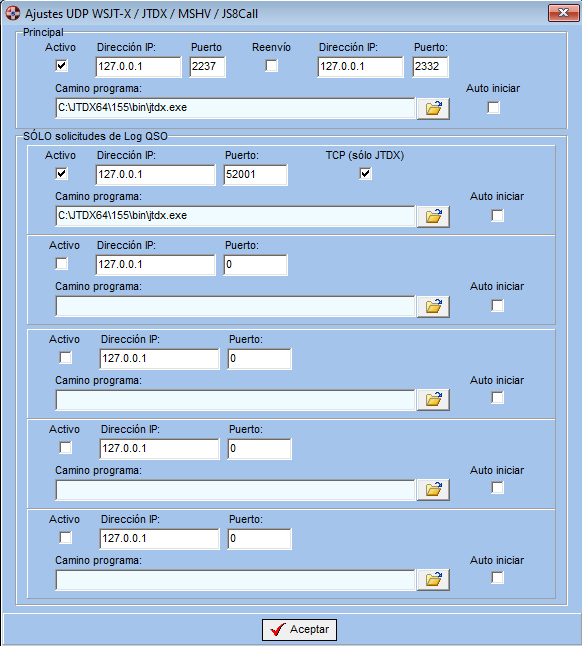Check Activo for second Log QSO entry
Image resolution: width=582 pixels, height=646 pixels.
click(61, 263)
